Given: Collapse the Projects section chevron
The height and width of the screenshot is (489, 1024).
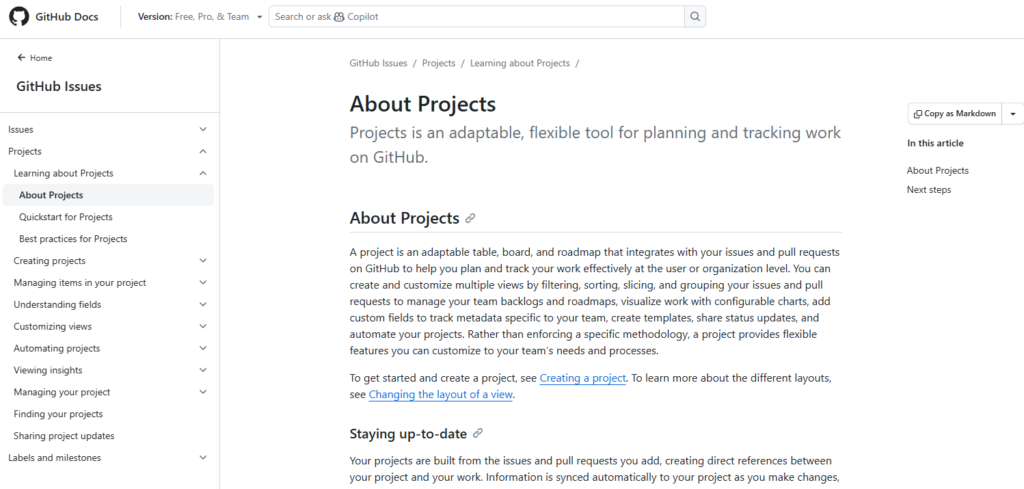Looking at the screenshot, I should (x=203, y=151).
